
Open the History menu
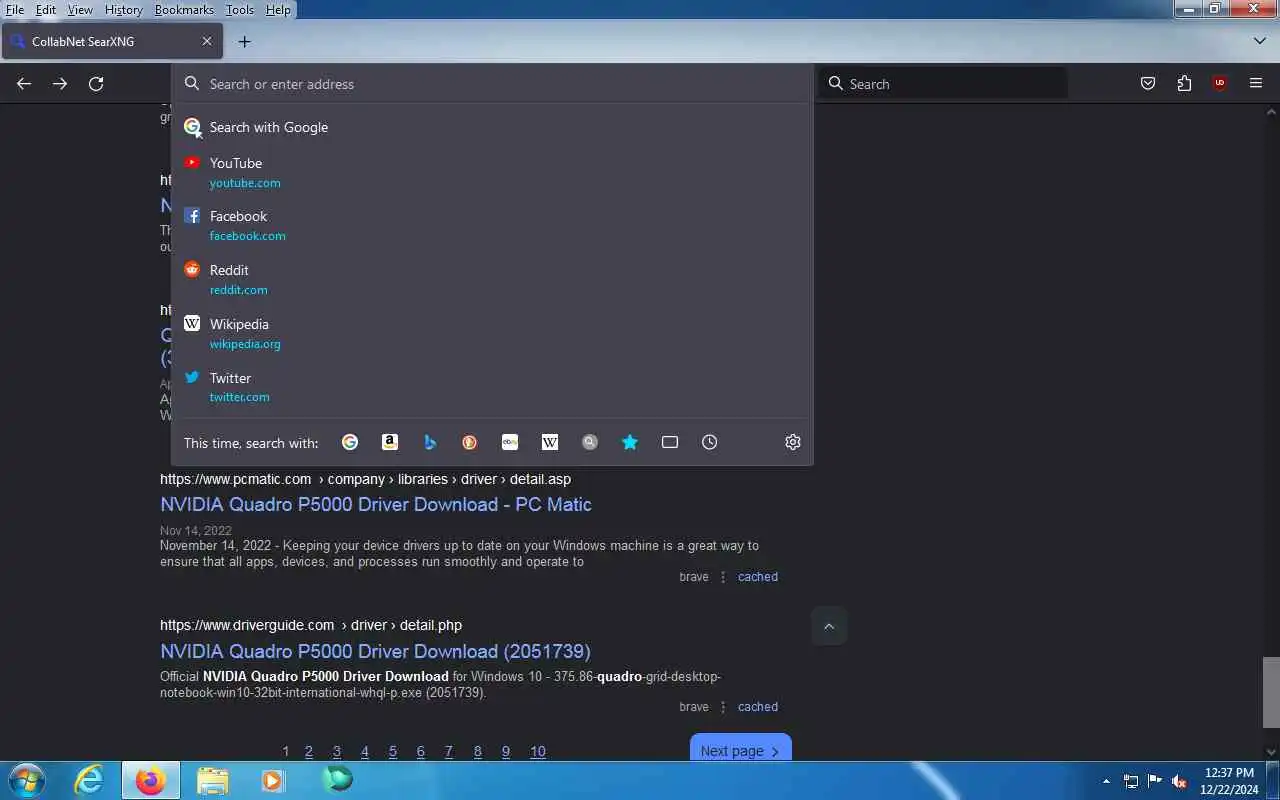[124, 9]
